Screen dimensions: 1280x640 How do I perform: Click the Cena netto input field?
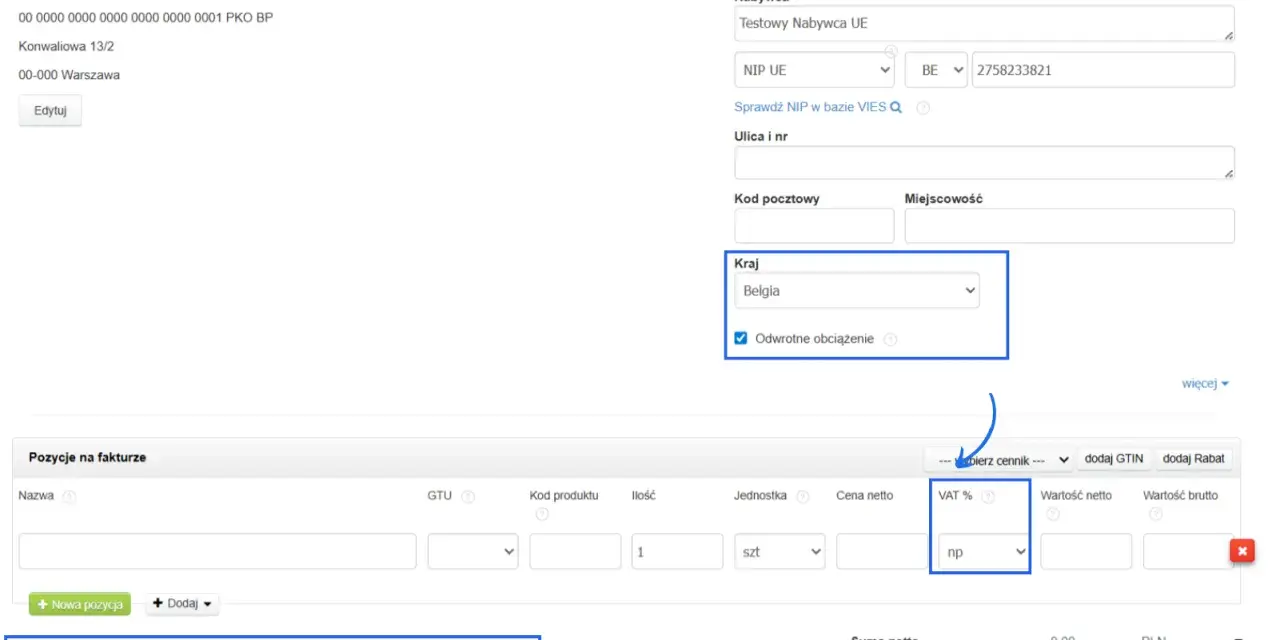coord(882,551)
